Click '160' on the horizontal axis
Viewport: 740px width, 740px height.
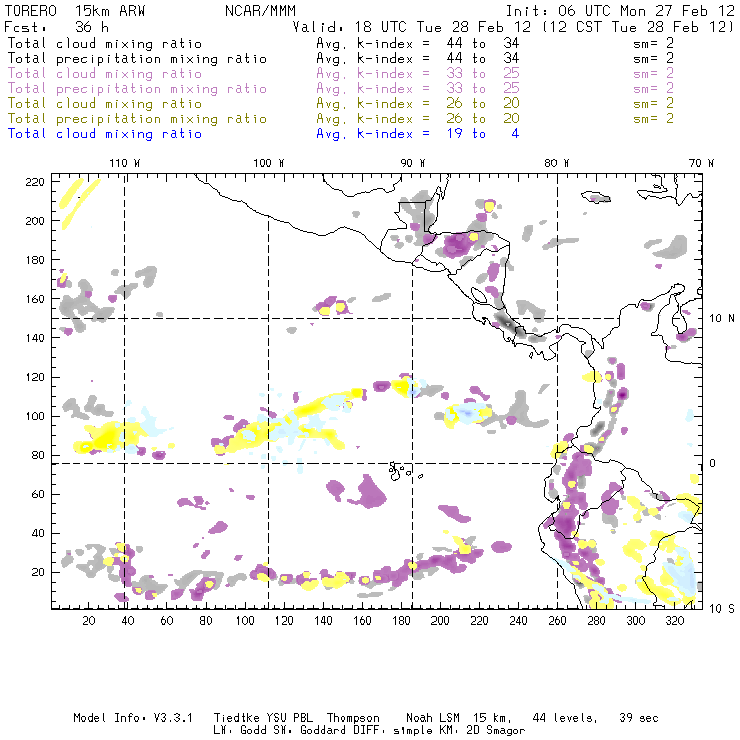click(x=362, y=621)
